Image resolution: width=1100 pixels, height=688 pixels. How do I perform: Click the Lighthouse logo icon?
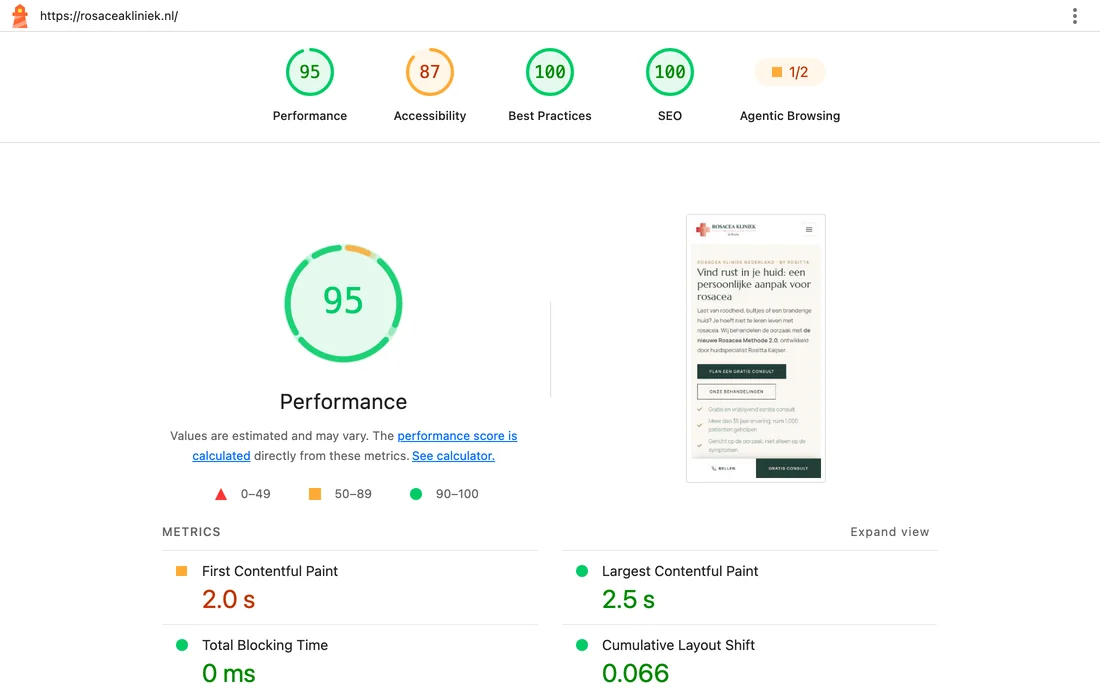tap(20, 15)
